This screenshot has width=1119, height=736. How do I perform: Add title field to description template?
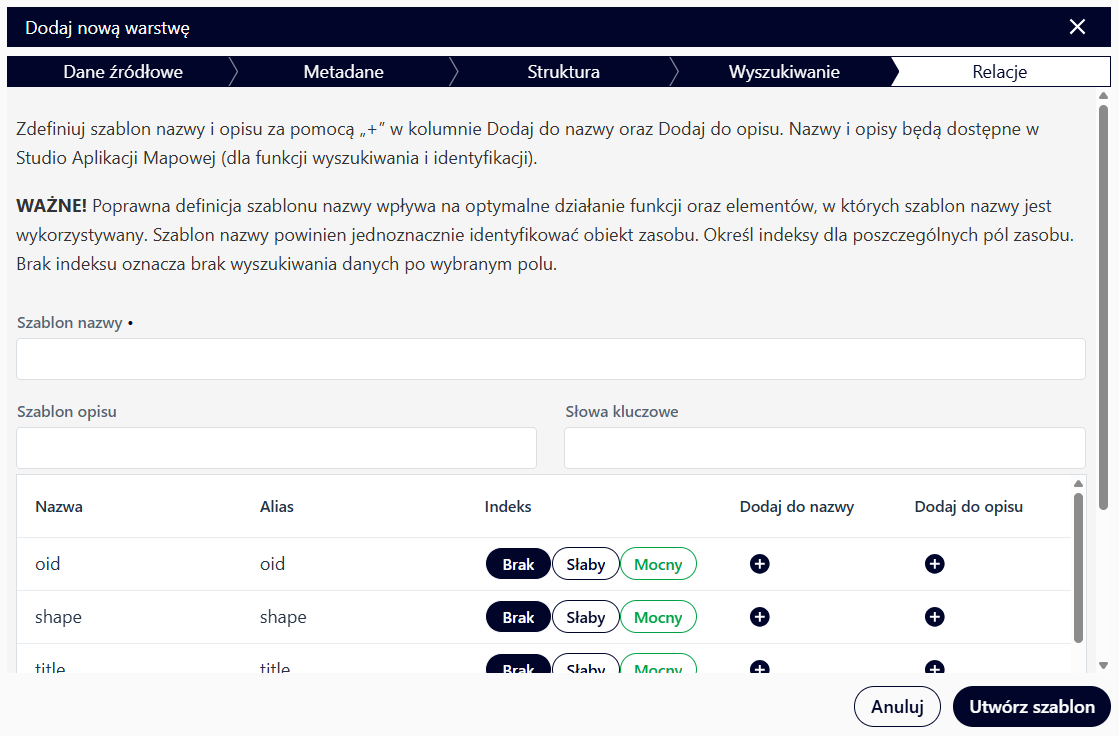tap(934, 667)
